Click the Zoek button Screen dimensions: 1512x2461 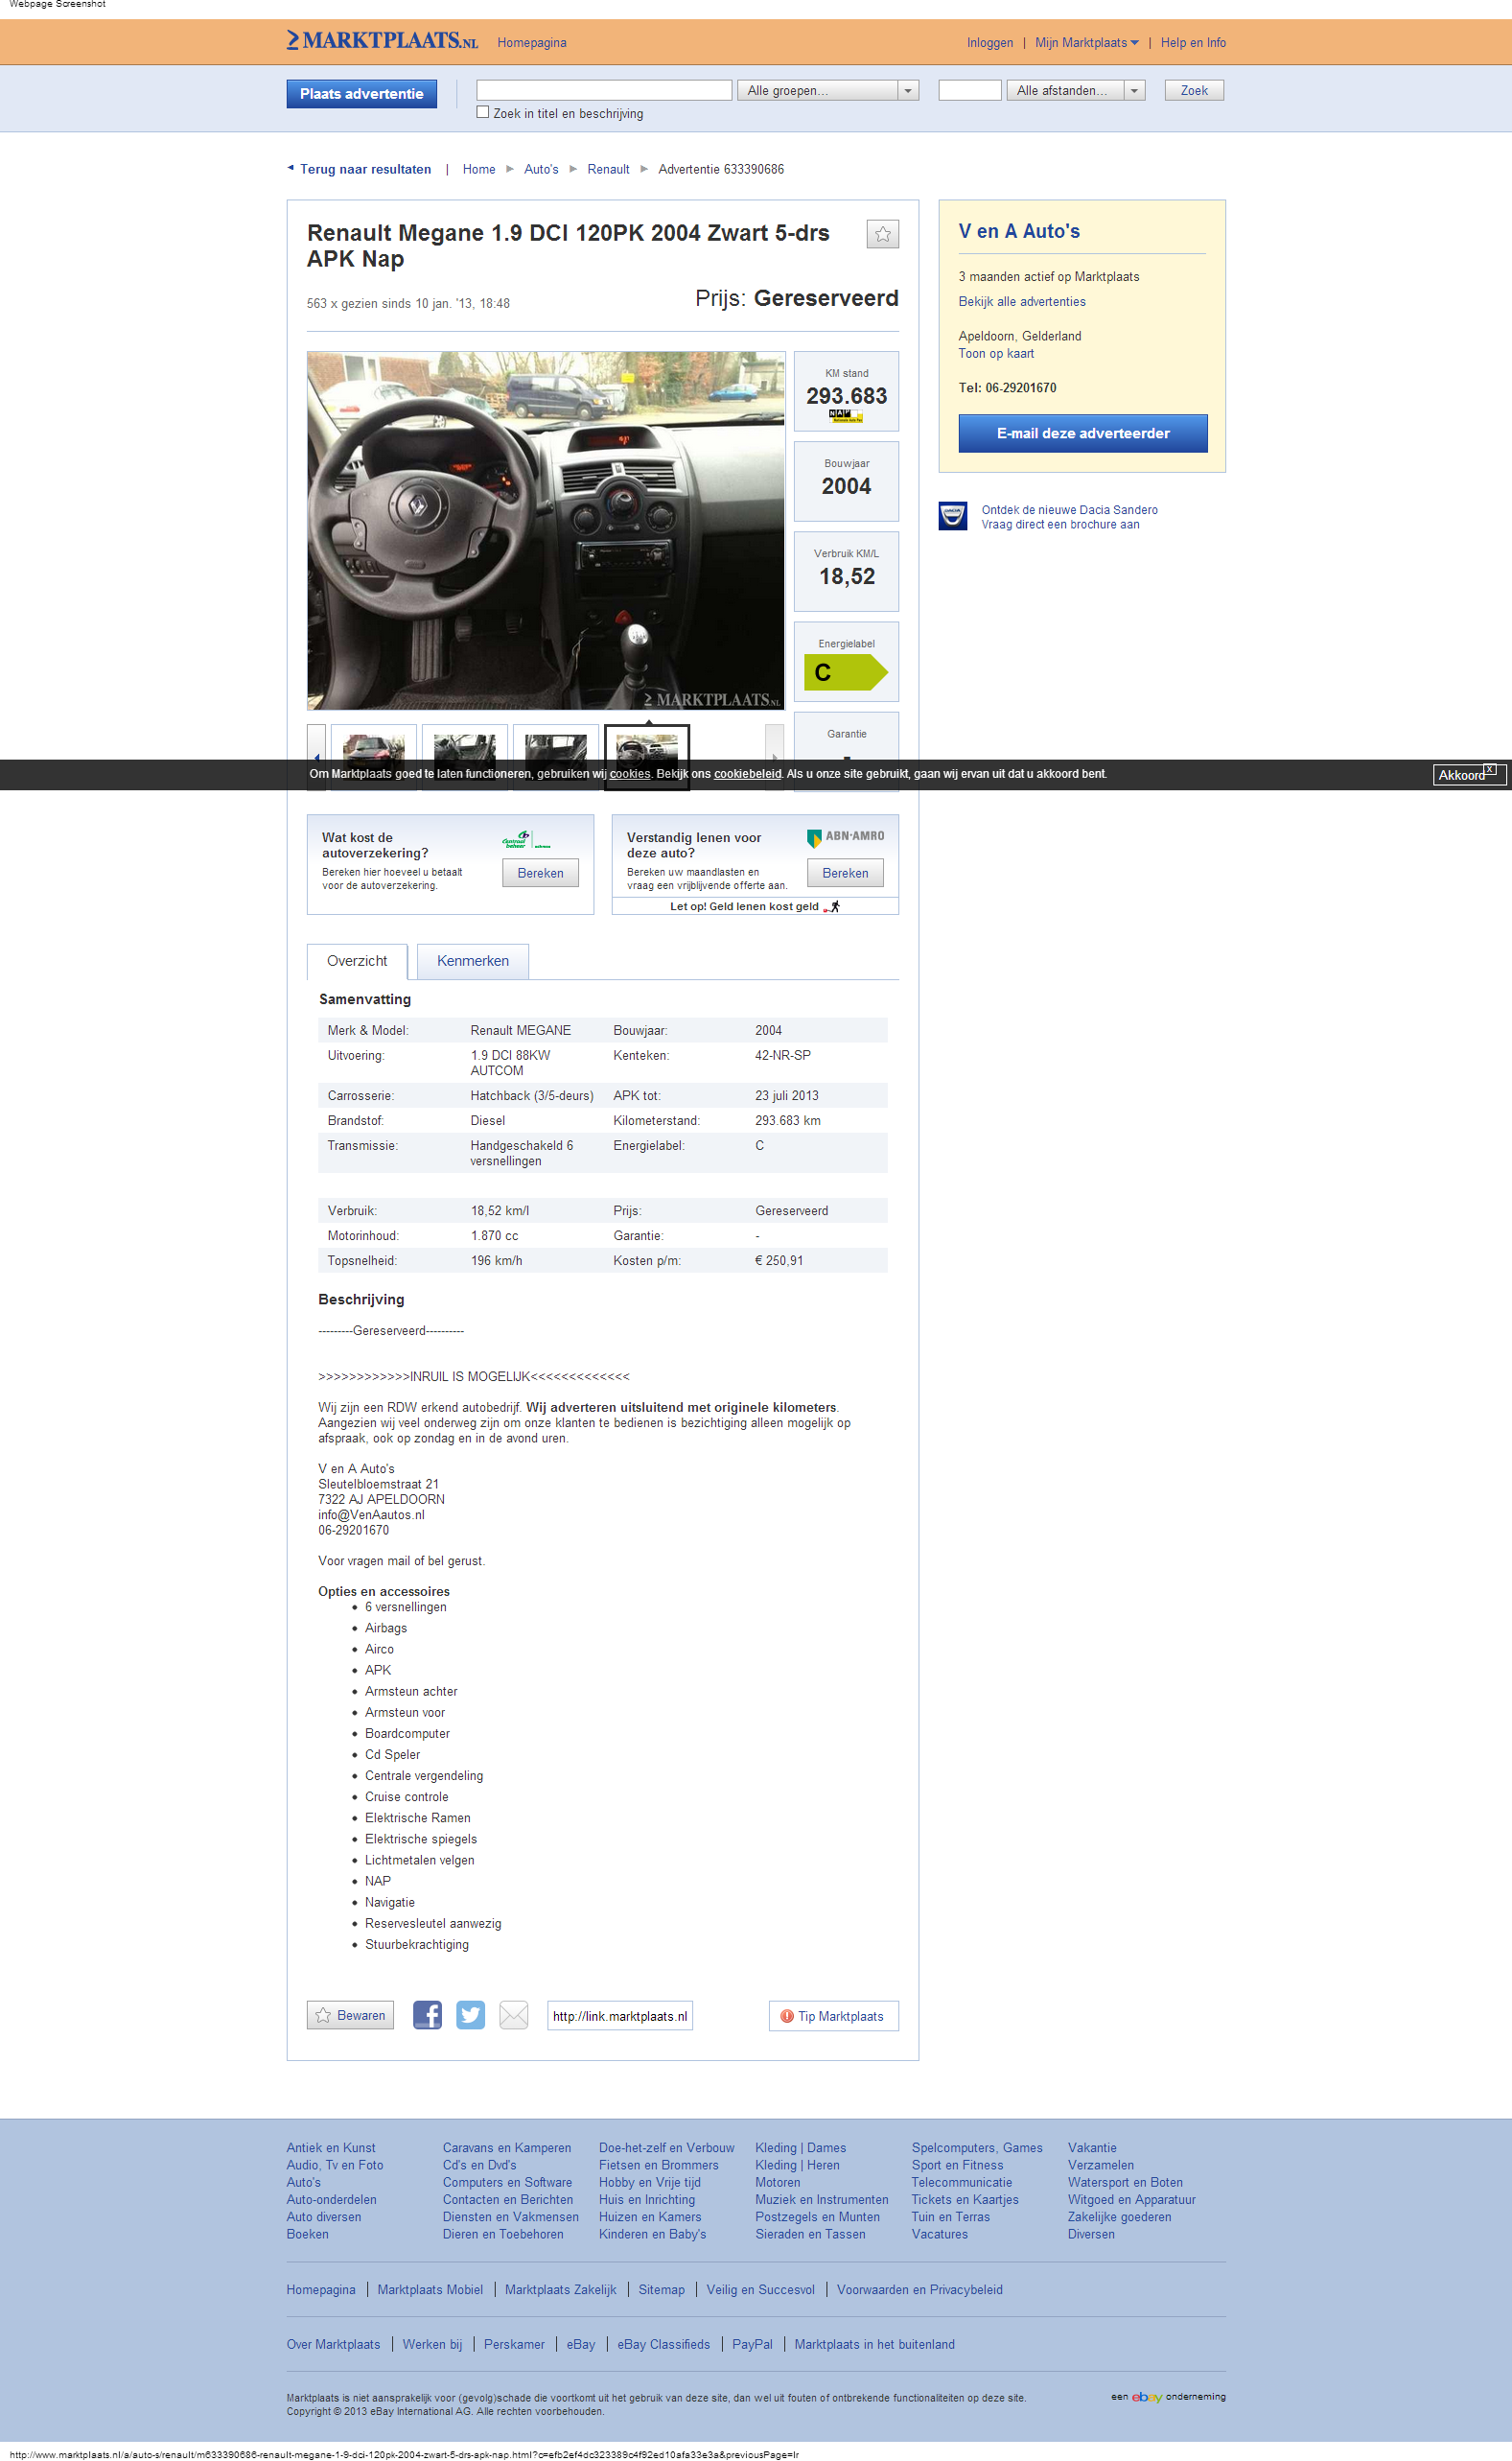1194,90
